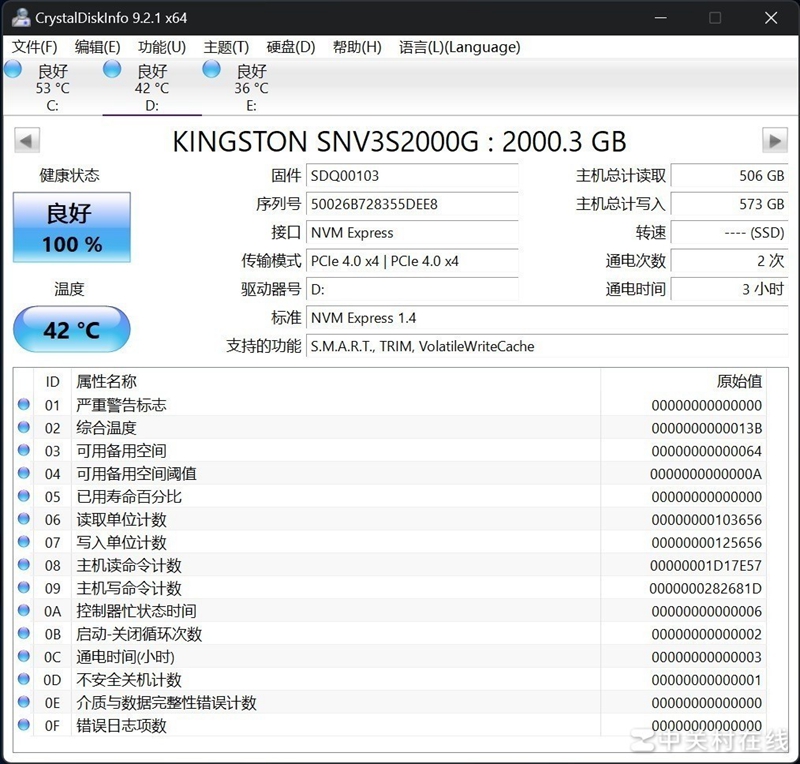Click the supported features field S.M.A.R.T., TRIM
800x764 pixels.
click(x=547, y=347)
